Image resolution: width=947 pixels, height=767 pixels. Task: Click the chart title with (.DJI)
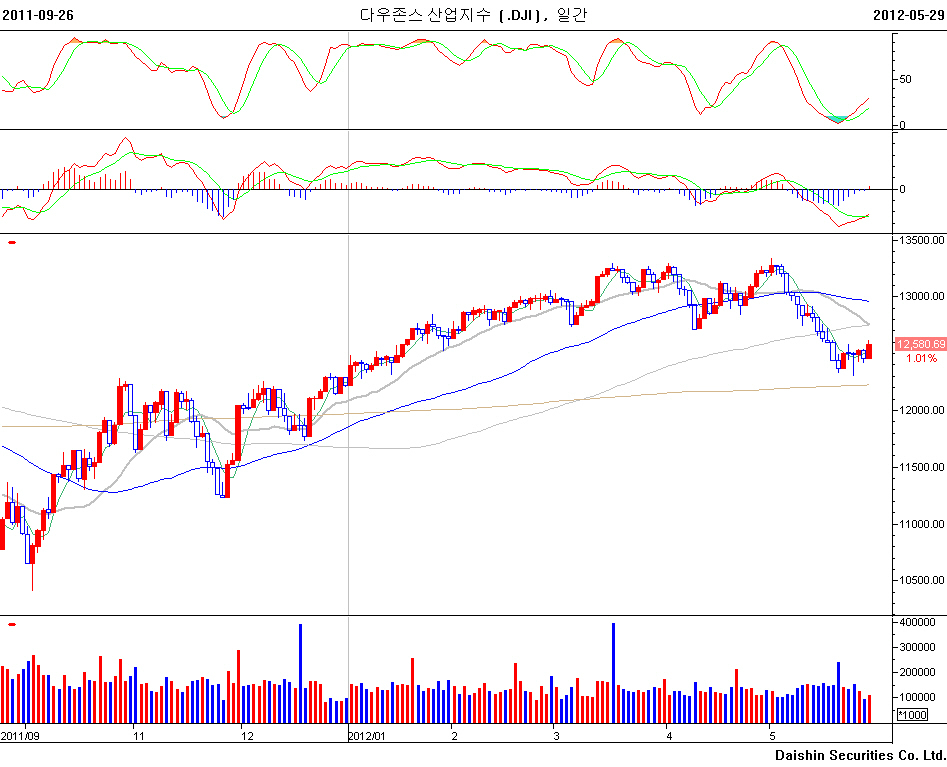(x=473, y=15)
